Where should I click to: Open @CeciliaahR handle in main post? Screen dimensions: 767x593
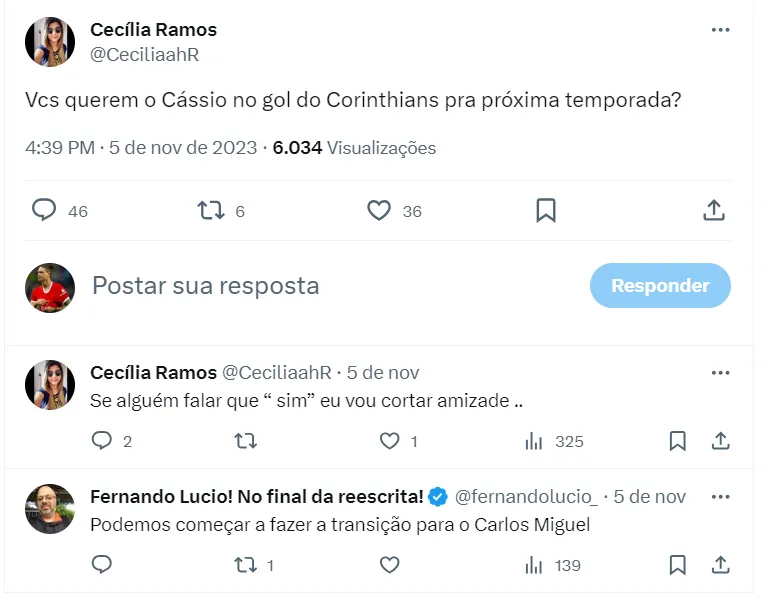[144, 55]
